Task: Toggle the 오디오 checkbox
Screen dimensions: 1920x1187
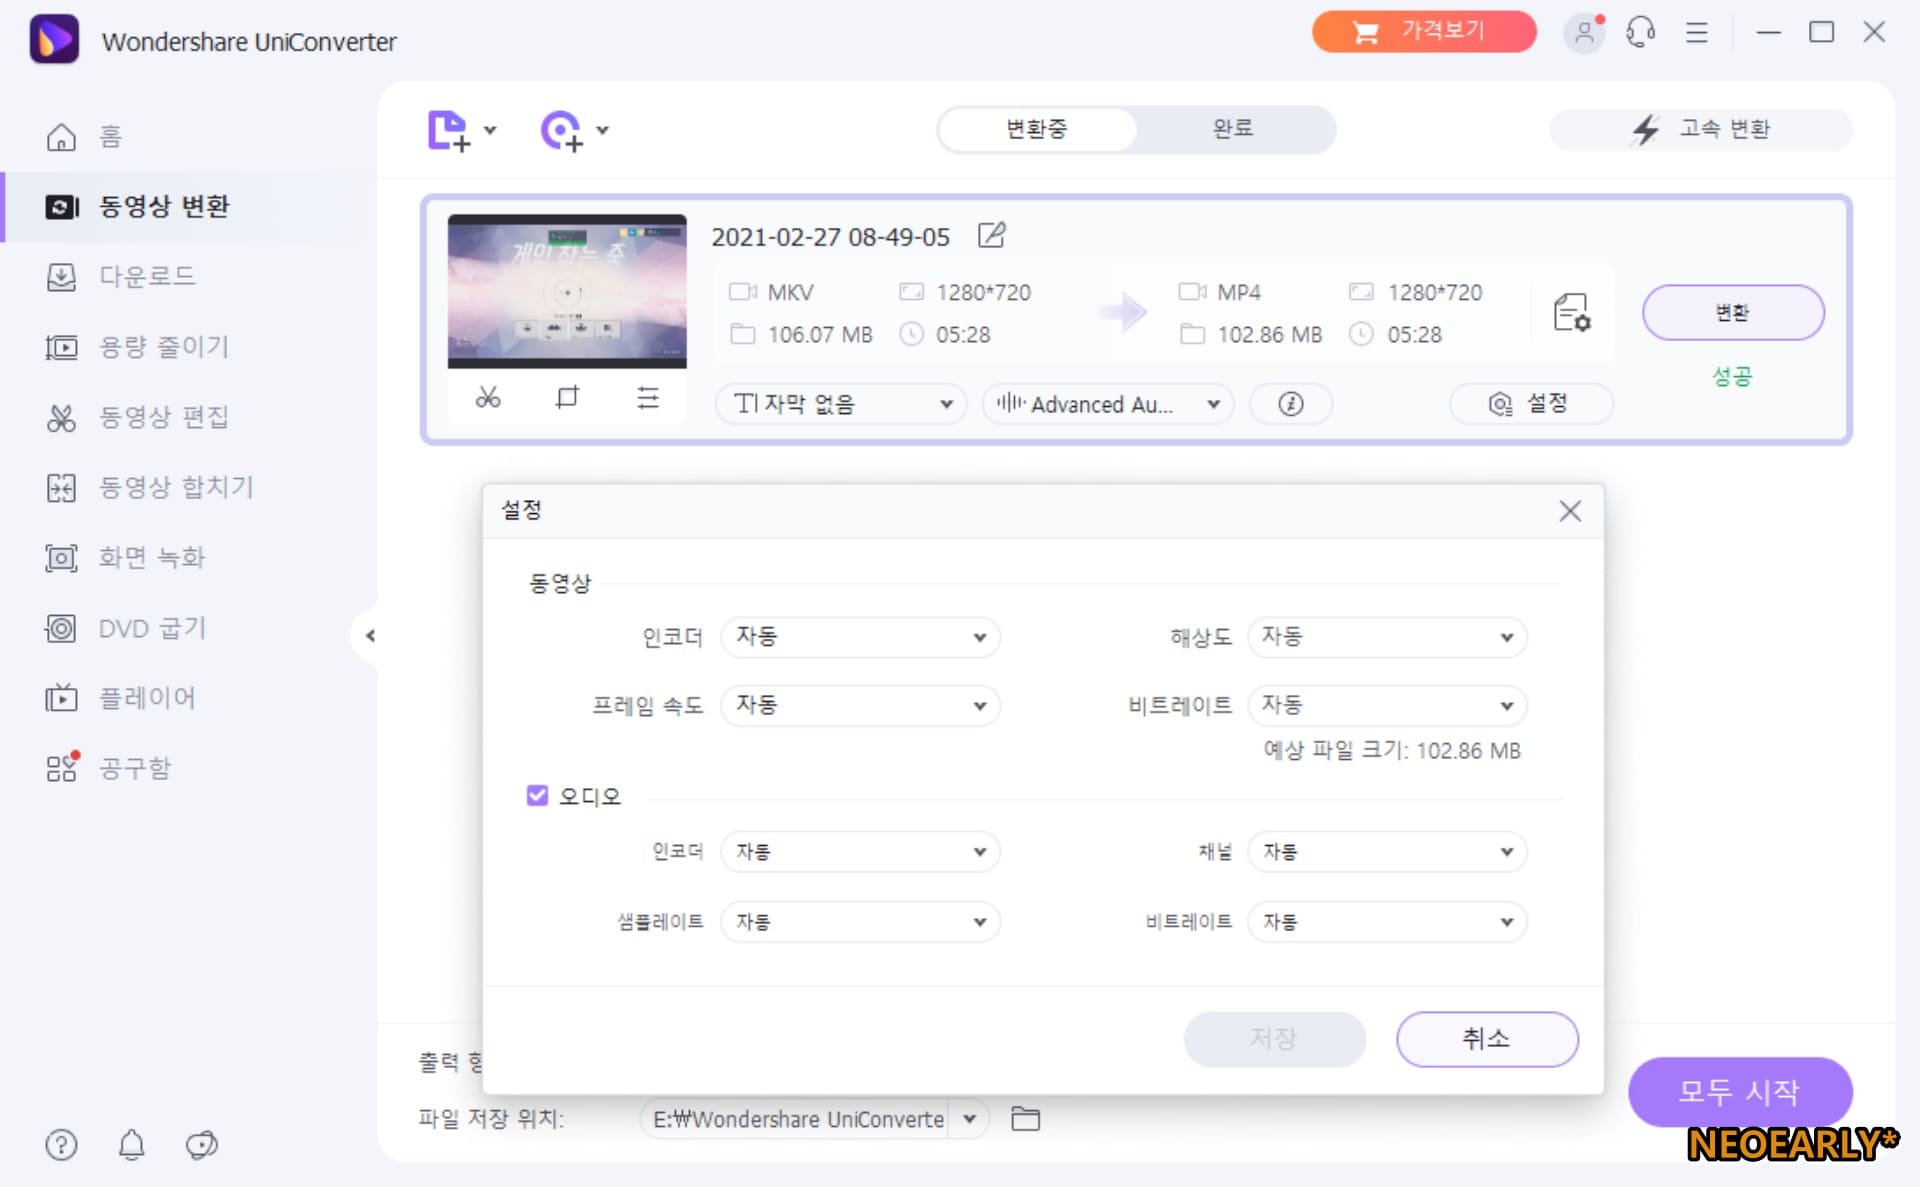Action: (x=537, y=796)
